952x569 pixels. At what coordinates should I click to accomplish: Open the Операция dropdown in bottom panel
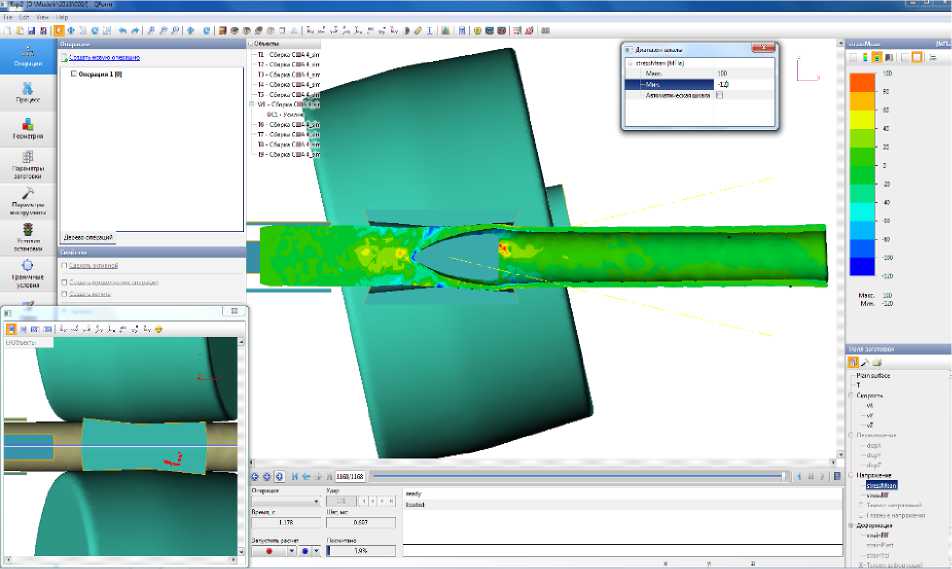click(286, 501)
